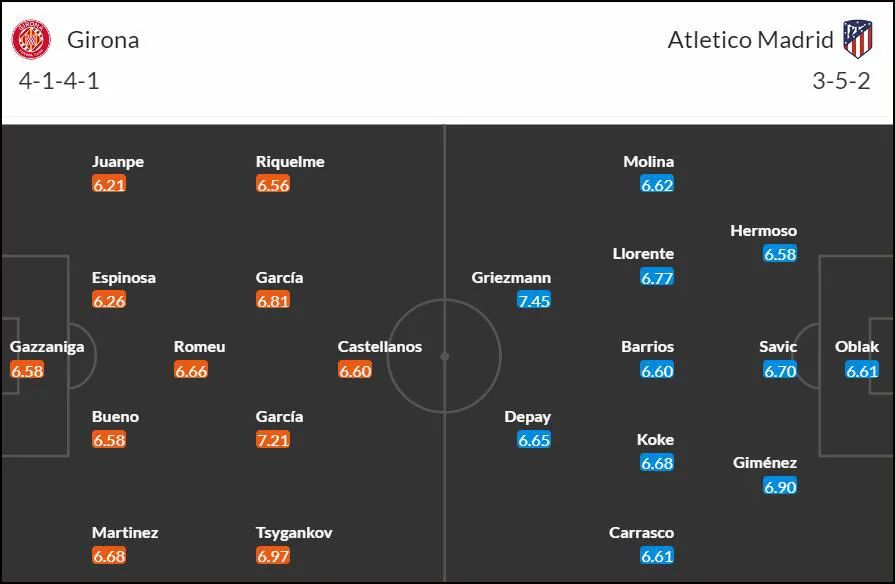Click the Atletico 3-5-2 formation text
The image size is (895, 584).
coord(841,81)
